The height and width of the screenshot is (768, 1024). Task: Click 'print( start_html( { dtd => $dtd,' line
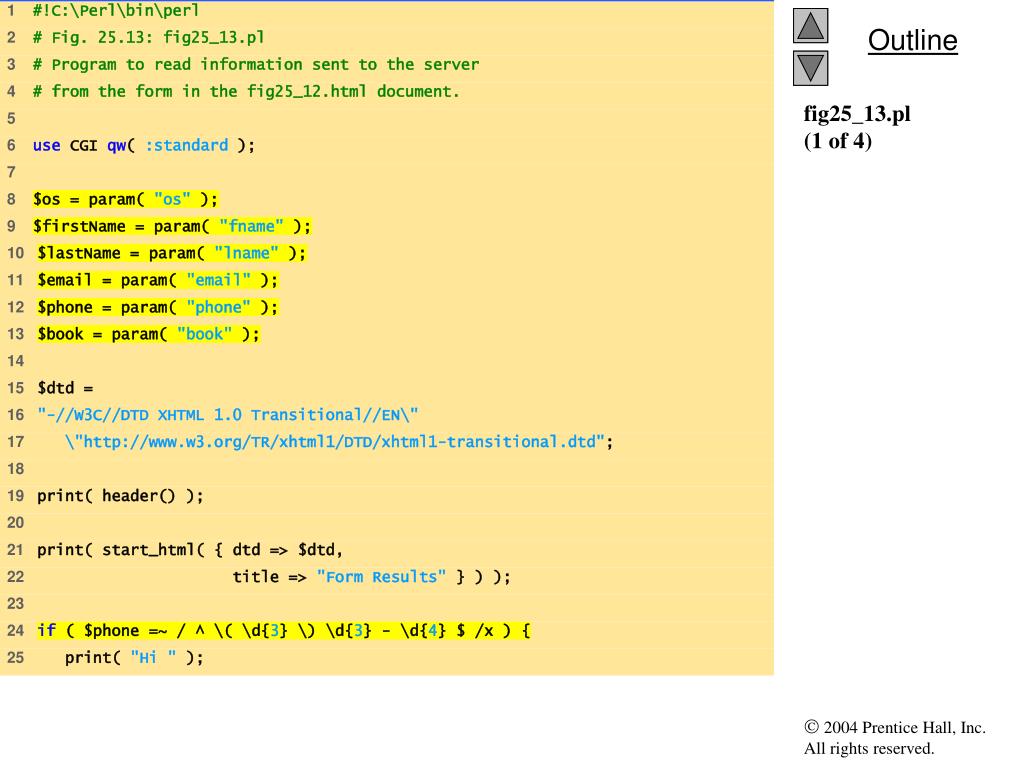pos(190,550)
